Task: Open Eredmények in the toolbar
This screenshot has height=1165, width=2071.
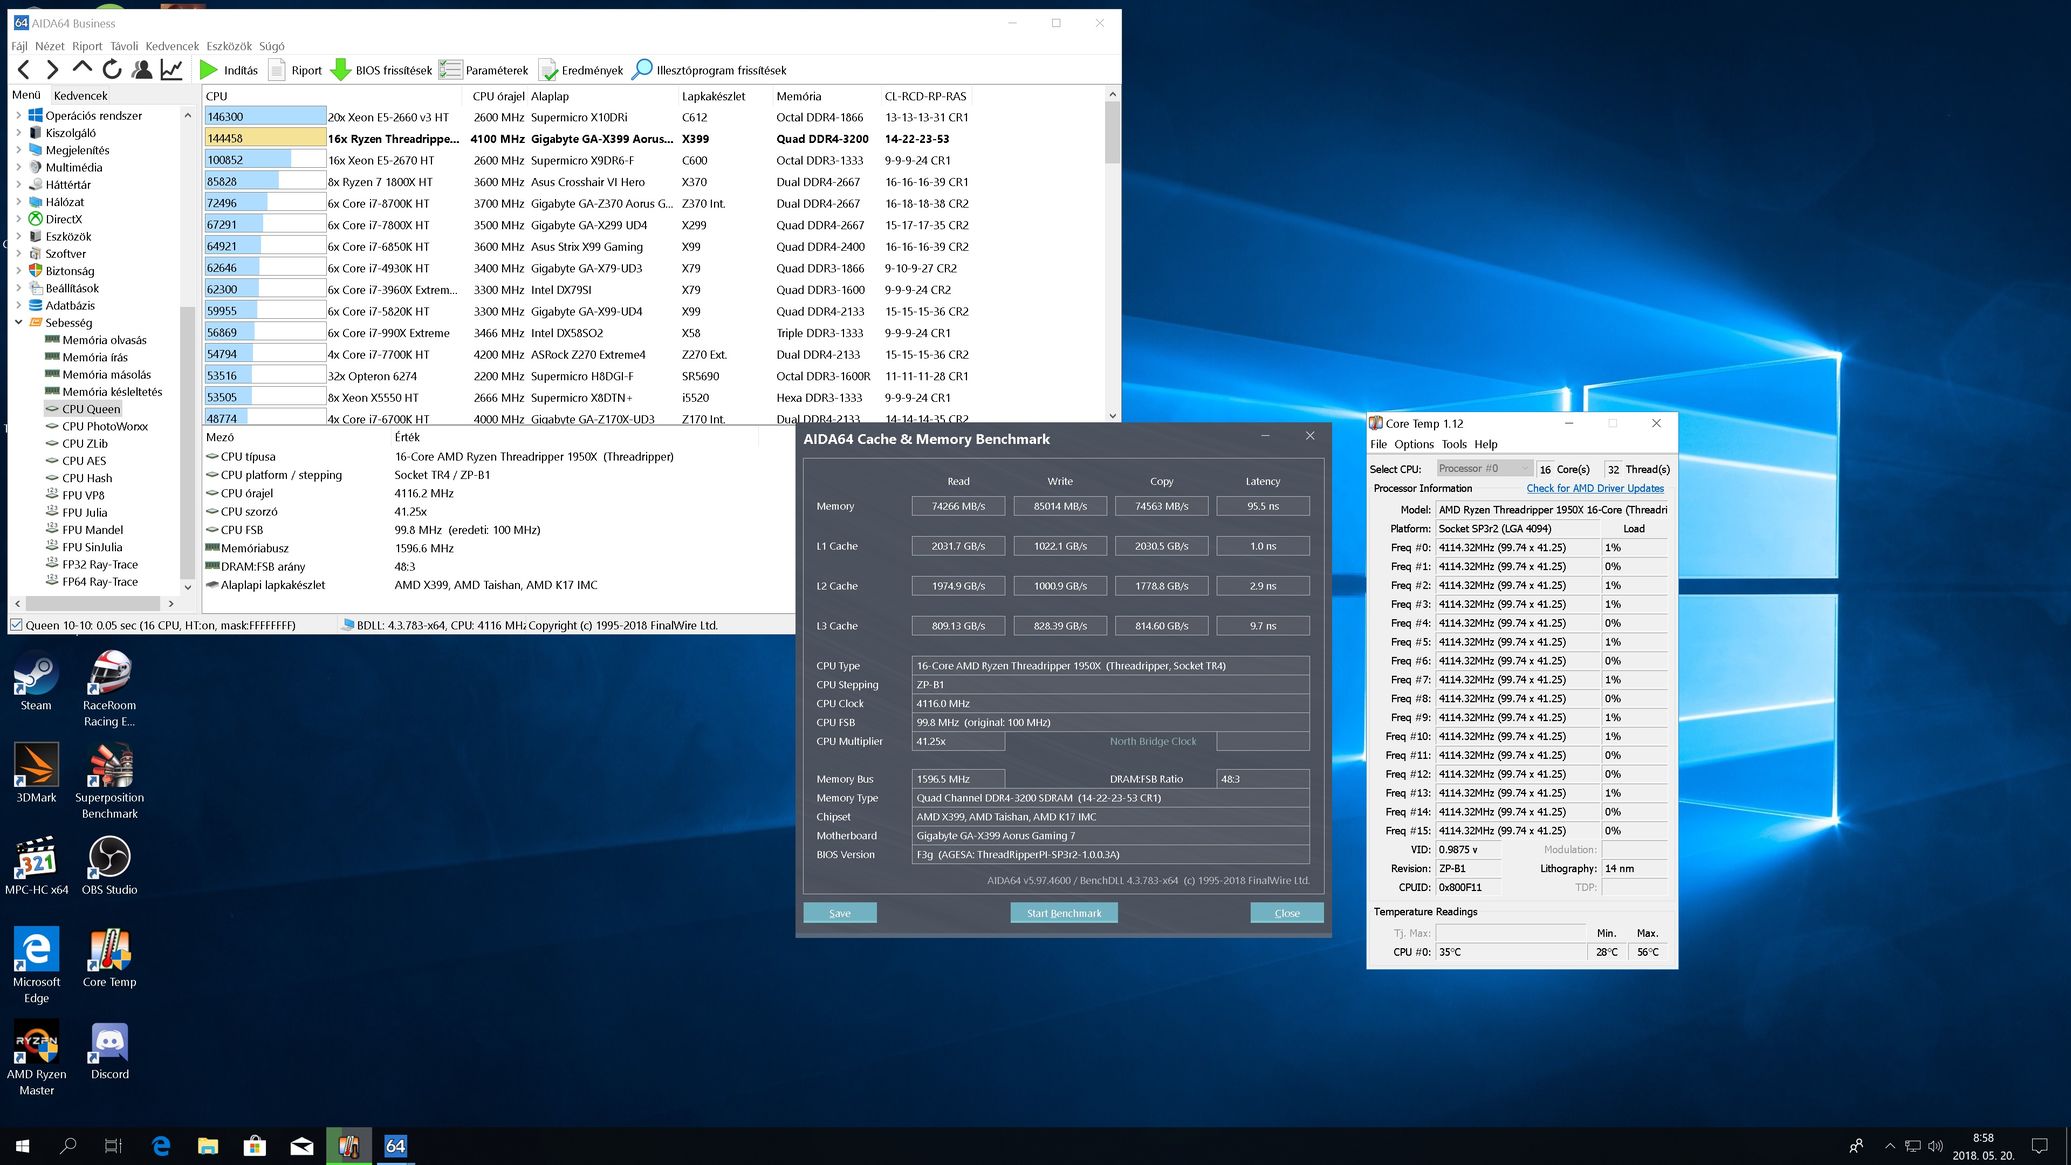Action: pyautogui.click(x=581, y=70)
